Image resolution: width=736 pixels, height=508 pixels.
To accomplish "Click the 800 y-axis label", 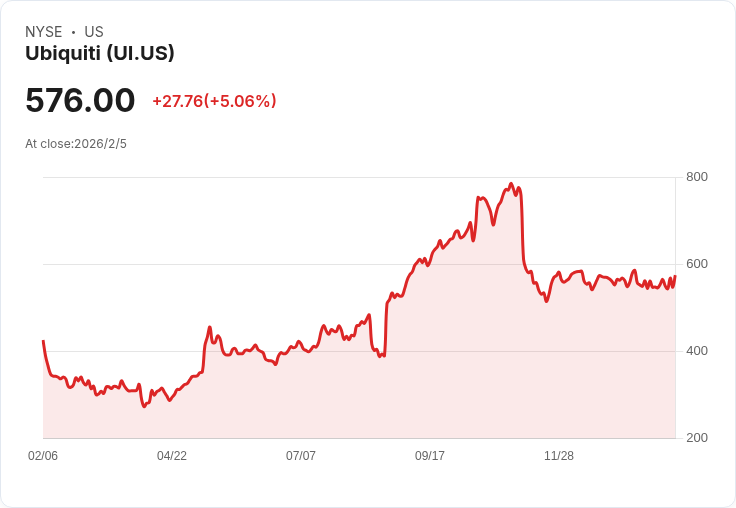I will pyautogui.click(x=697, y=177).
